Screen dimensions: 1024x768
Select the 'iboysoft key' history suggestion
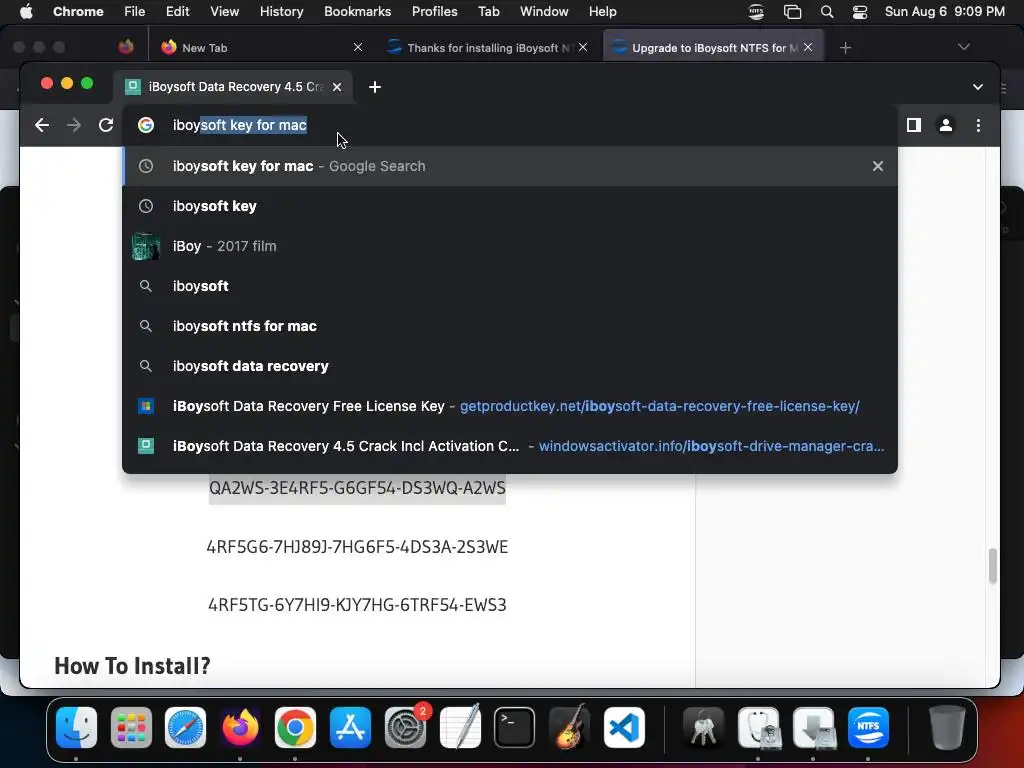pos(509,206)
